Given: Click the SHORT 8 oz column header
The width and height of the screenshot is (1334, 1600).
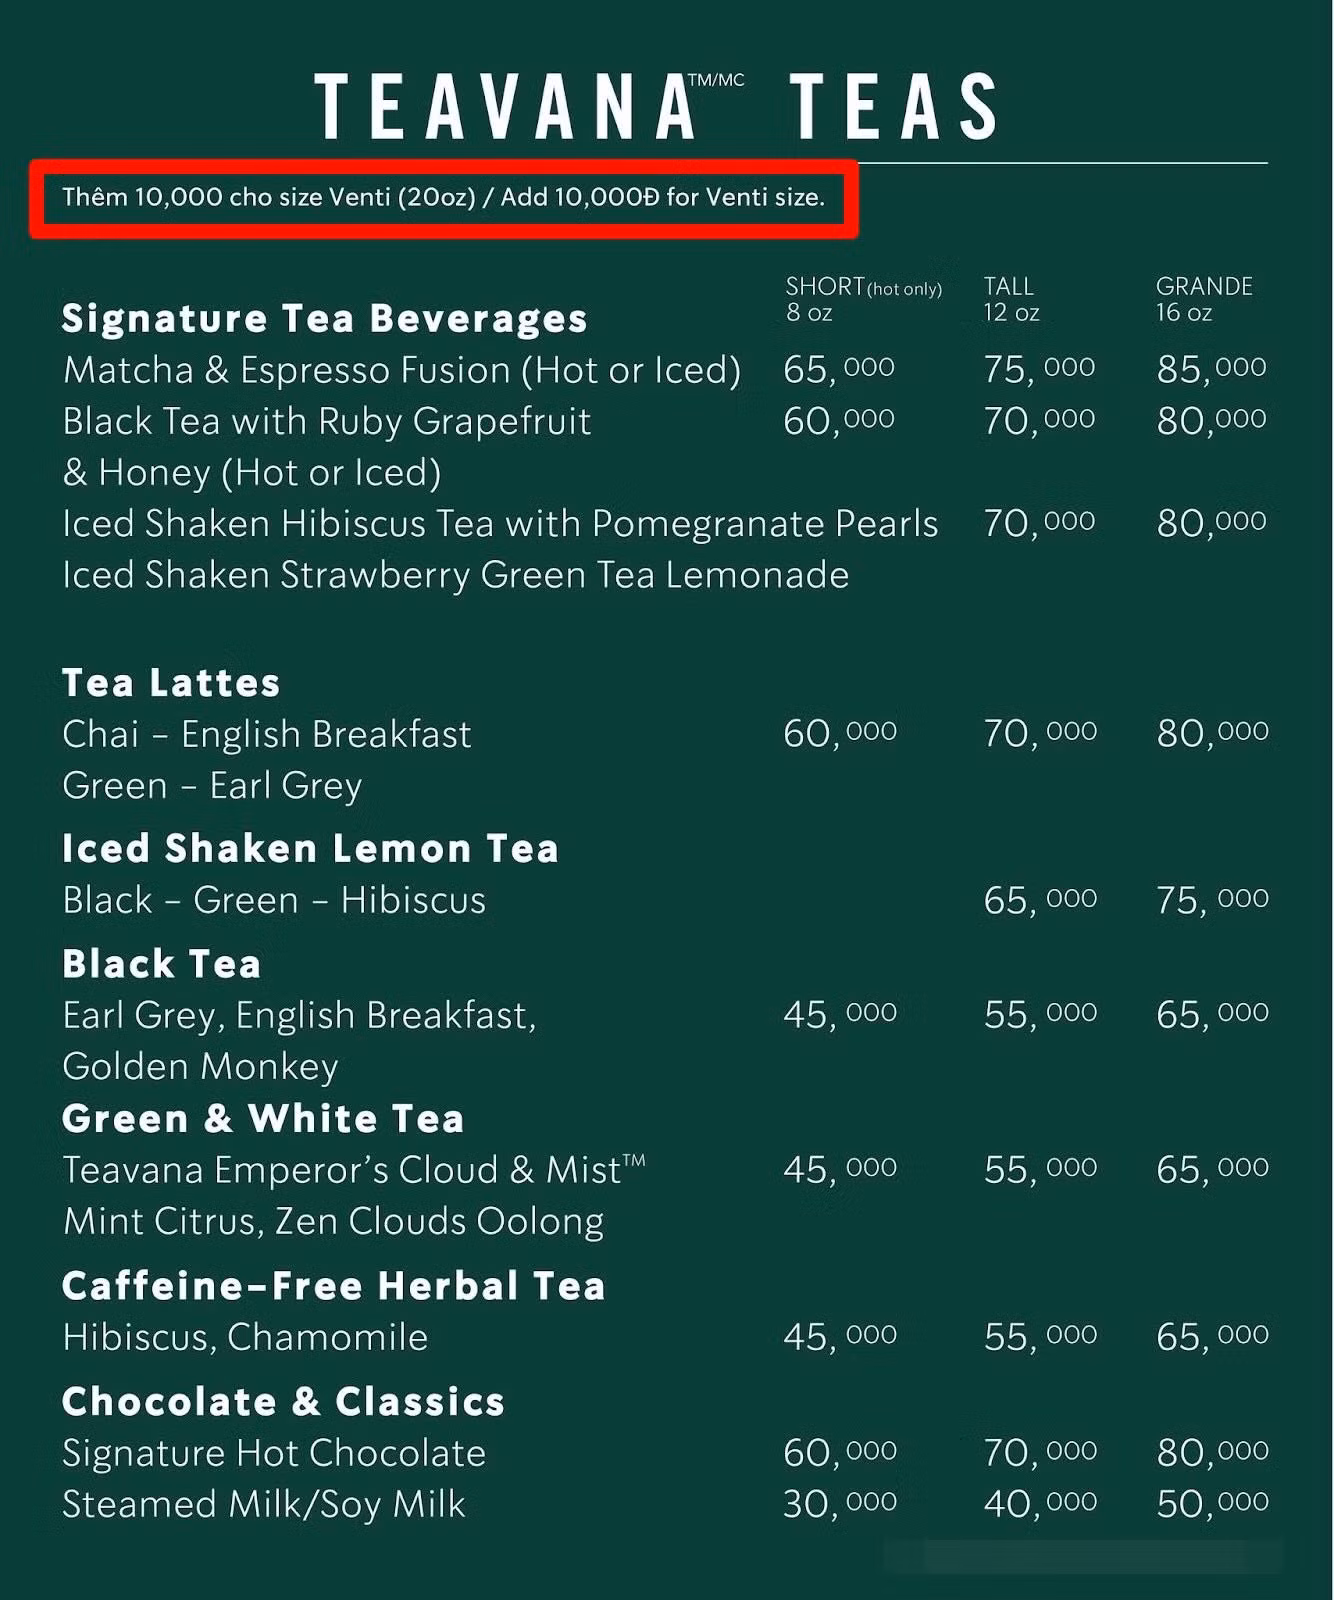Looking at the screenshot, I should click(862, 299).
